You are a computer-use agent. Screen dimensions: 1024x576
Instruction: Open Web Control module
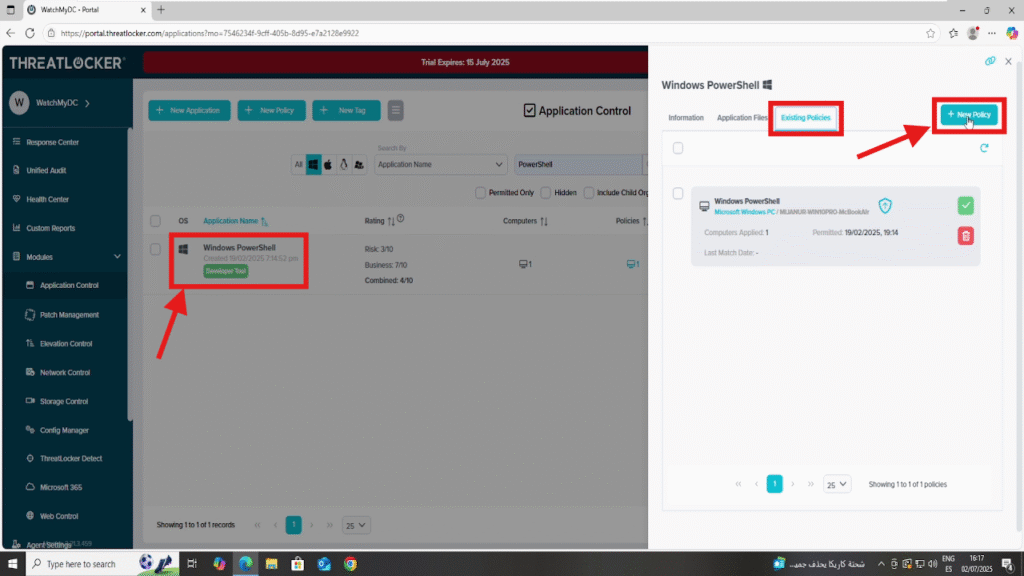click(x=59, y=516)
